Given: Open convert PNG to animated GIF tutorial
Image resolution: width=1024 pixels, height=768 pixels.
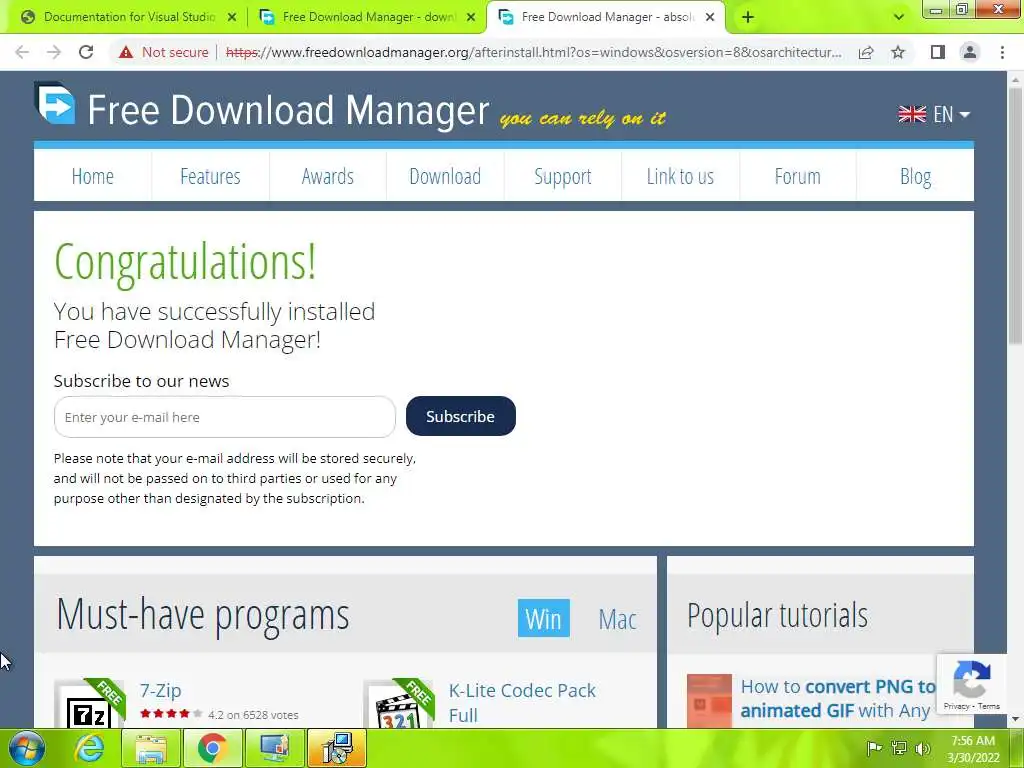Looking at the screenshot, I should pos(839,698).
